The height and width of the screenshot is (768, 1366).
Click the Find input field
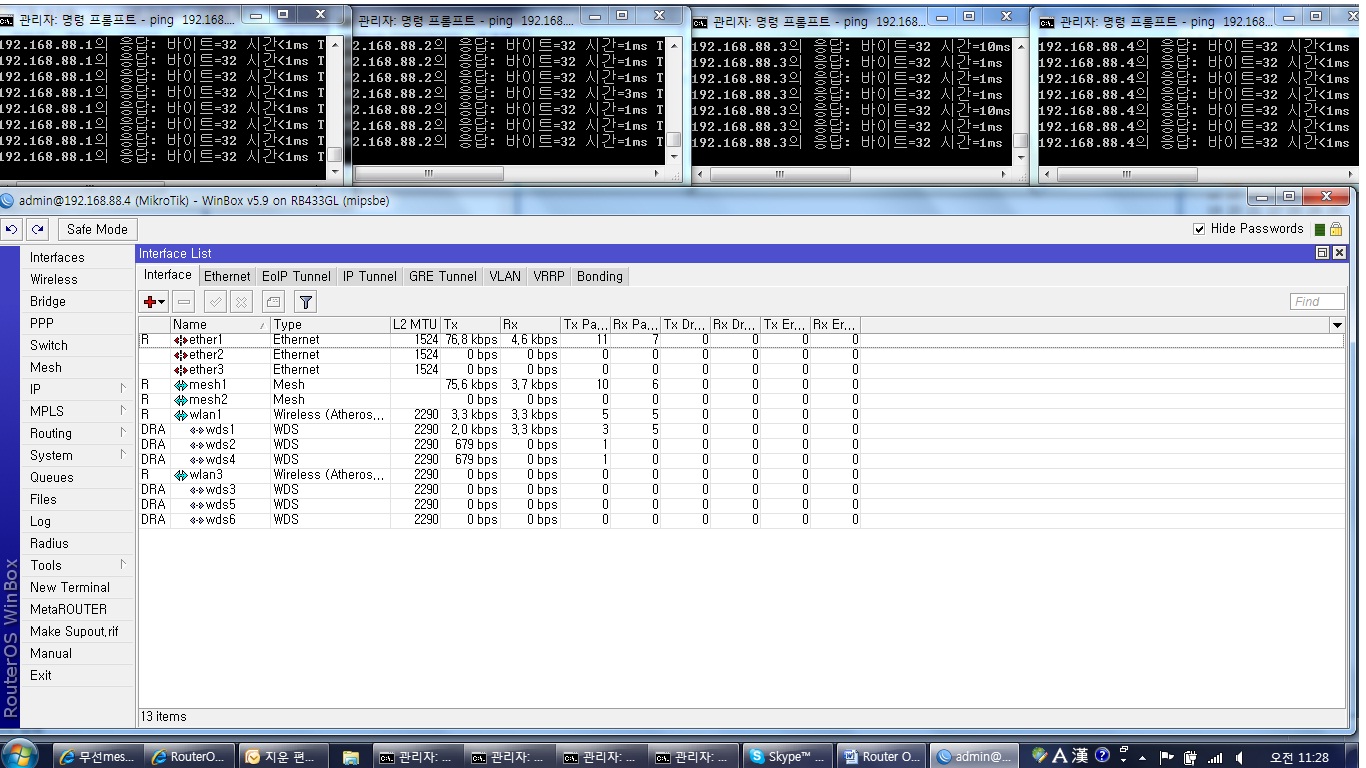1317,301
